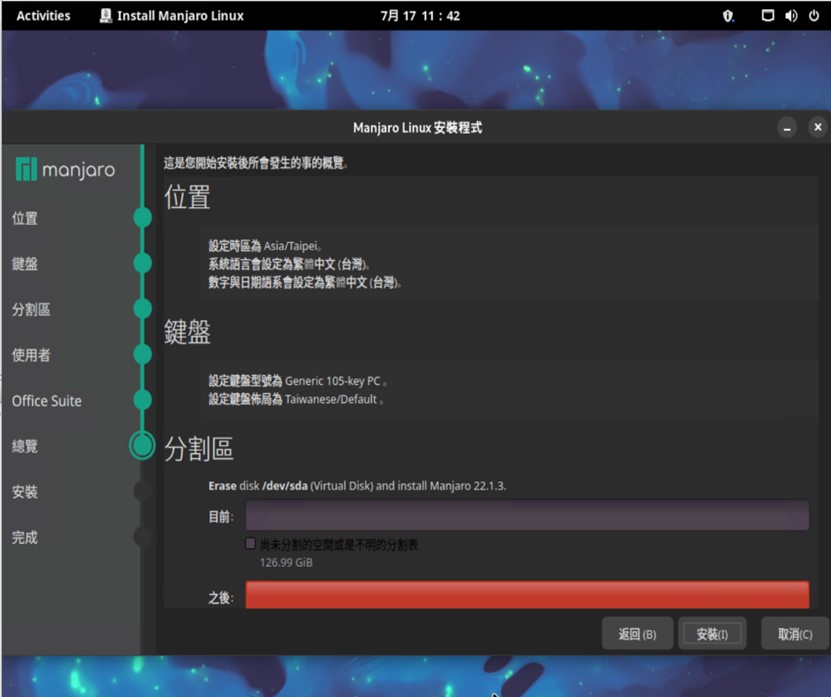Select the 安裝 step label in sidebar

point(25,491)
